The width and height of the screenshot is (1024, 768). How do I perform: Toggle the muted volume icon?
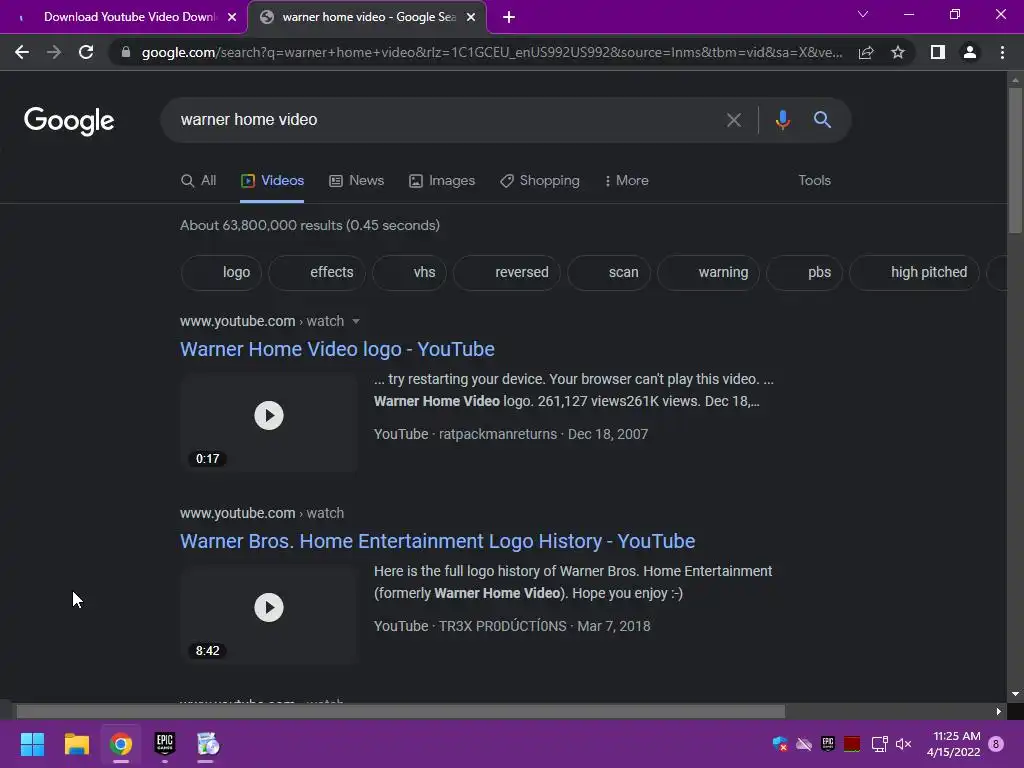[x=903, y=744]
